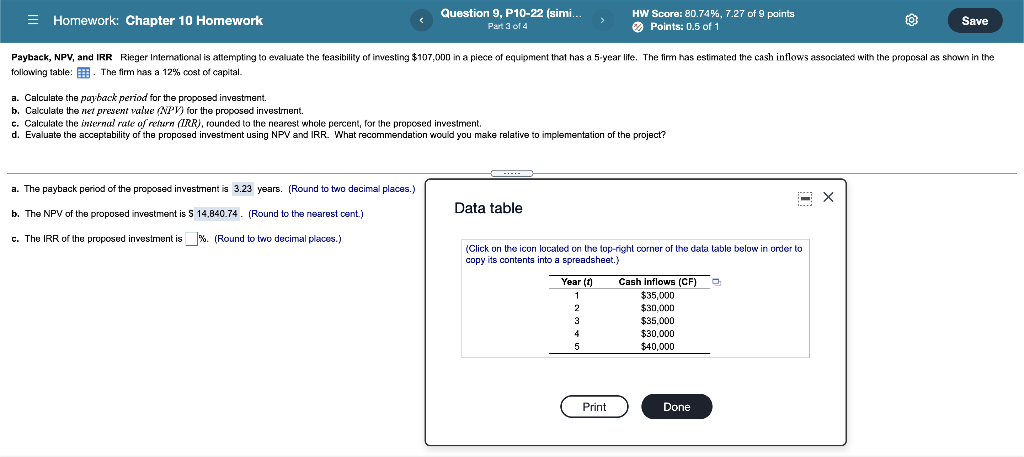This screenshot has height=457, width=1024.
Task: Minimize the Data table dialog
Action: pos(805,197)
